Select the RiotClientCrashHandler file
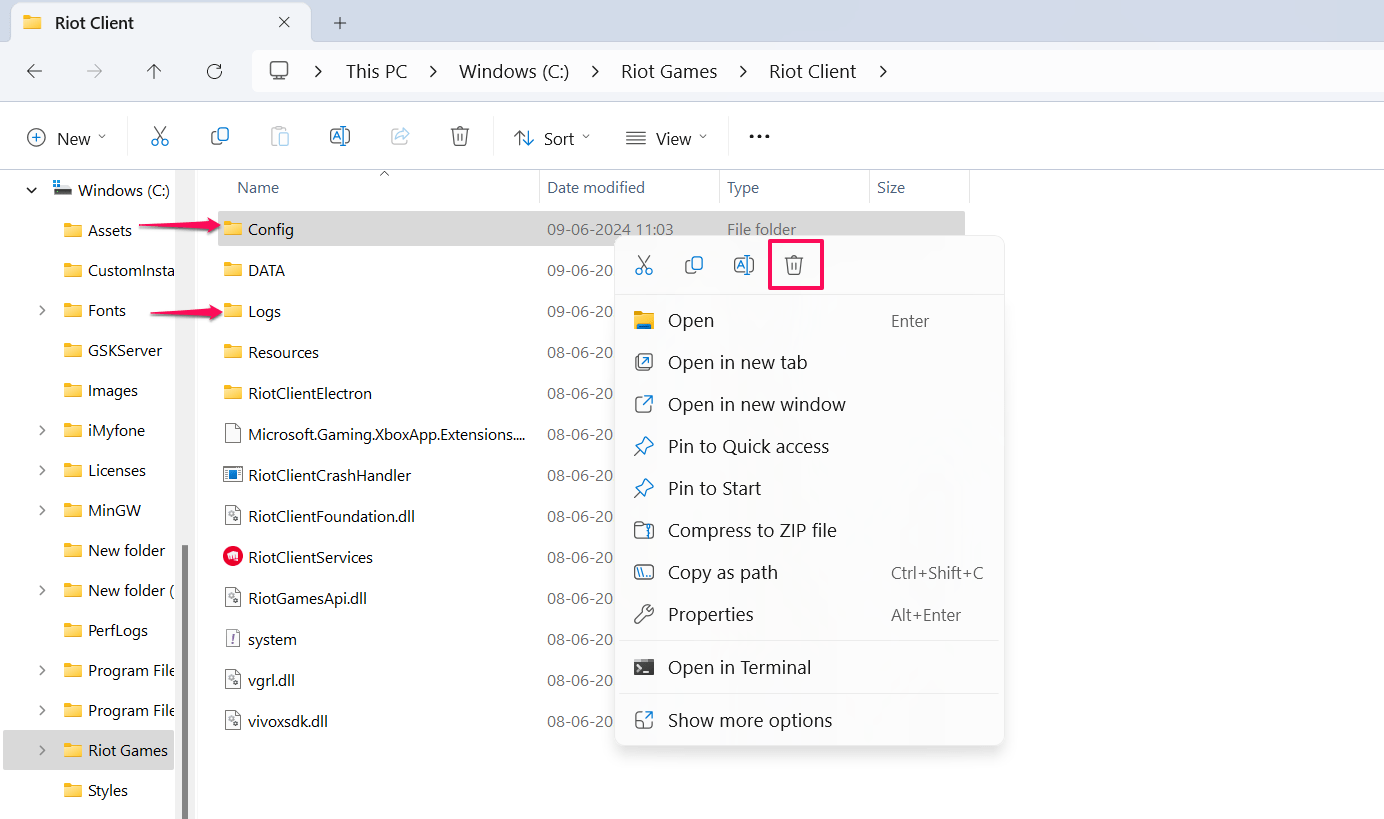Screen dimensions: 1384x819 tap(329, 475)
